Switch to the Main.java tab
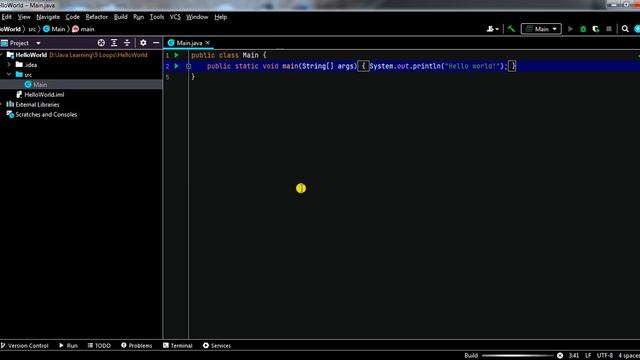640x360 pixels. point(189,42)
